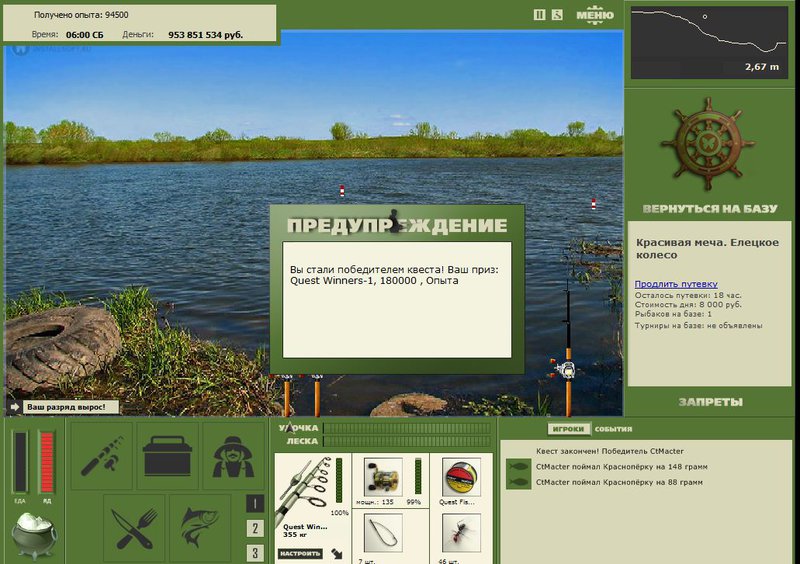The image size is (800, 564).
Task: Select the ant bait thumbnail
Action: pos(461,533)
